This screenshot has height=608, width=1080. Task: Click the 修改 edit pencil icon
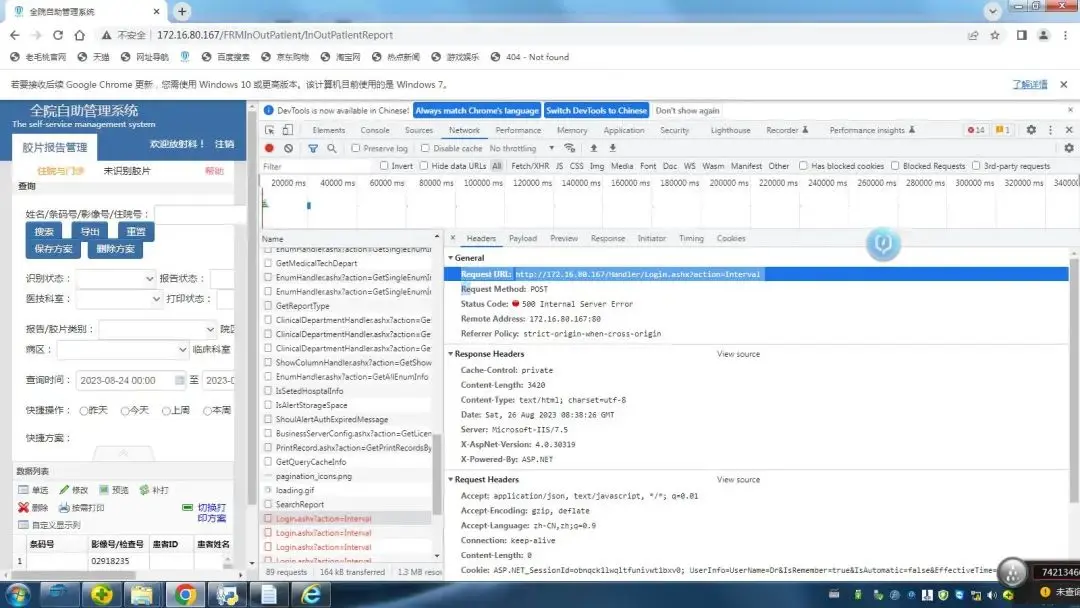point(64,490)
